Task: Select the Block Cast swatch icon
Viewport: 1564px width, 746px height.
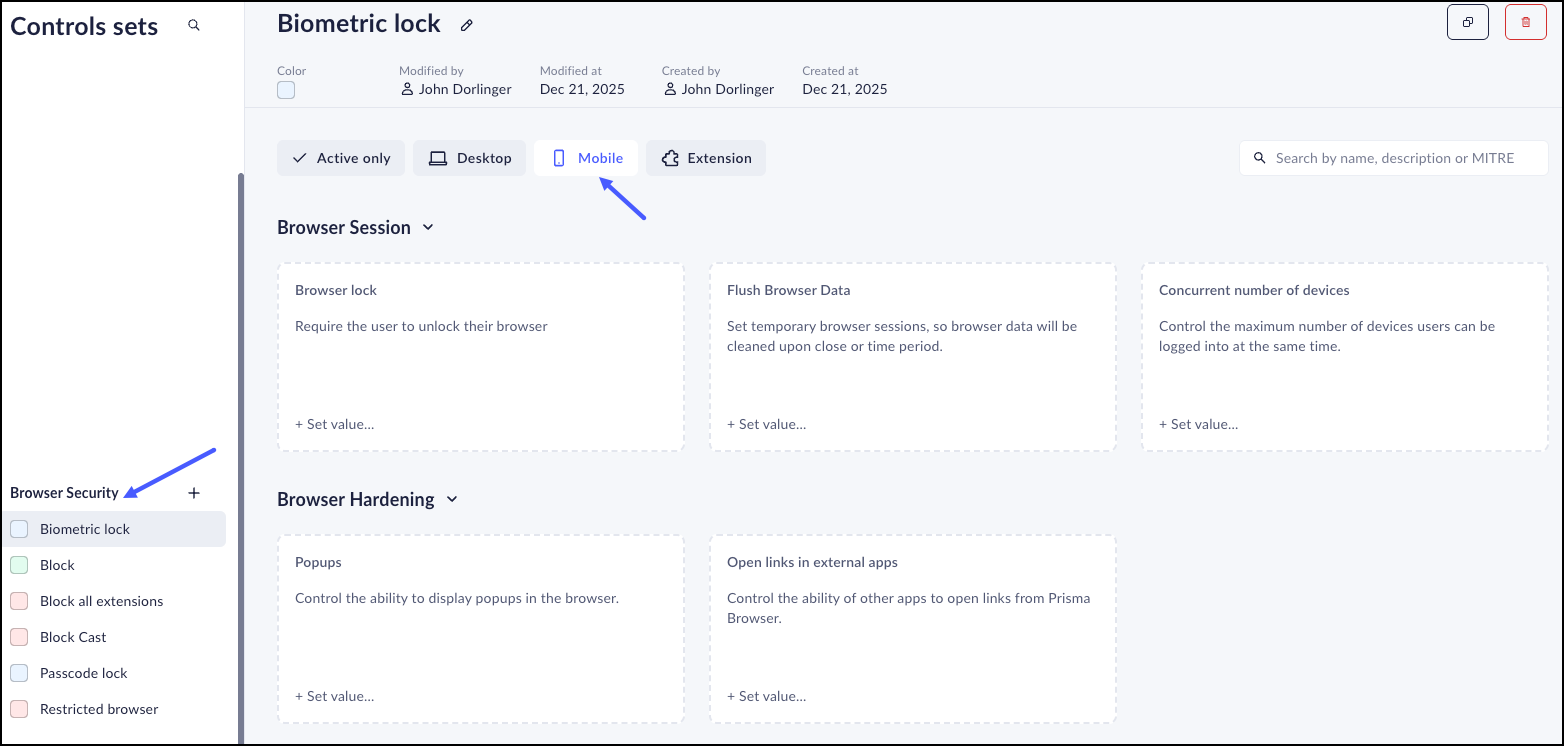Action: tap(19, 637)
